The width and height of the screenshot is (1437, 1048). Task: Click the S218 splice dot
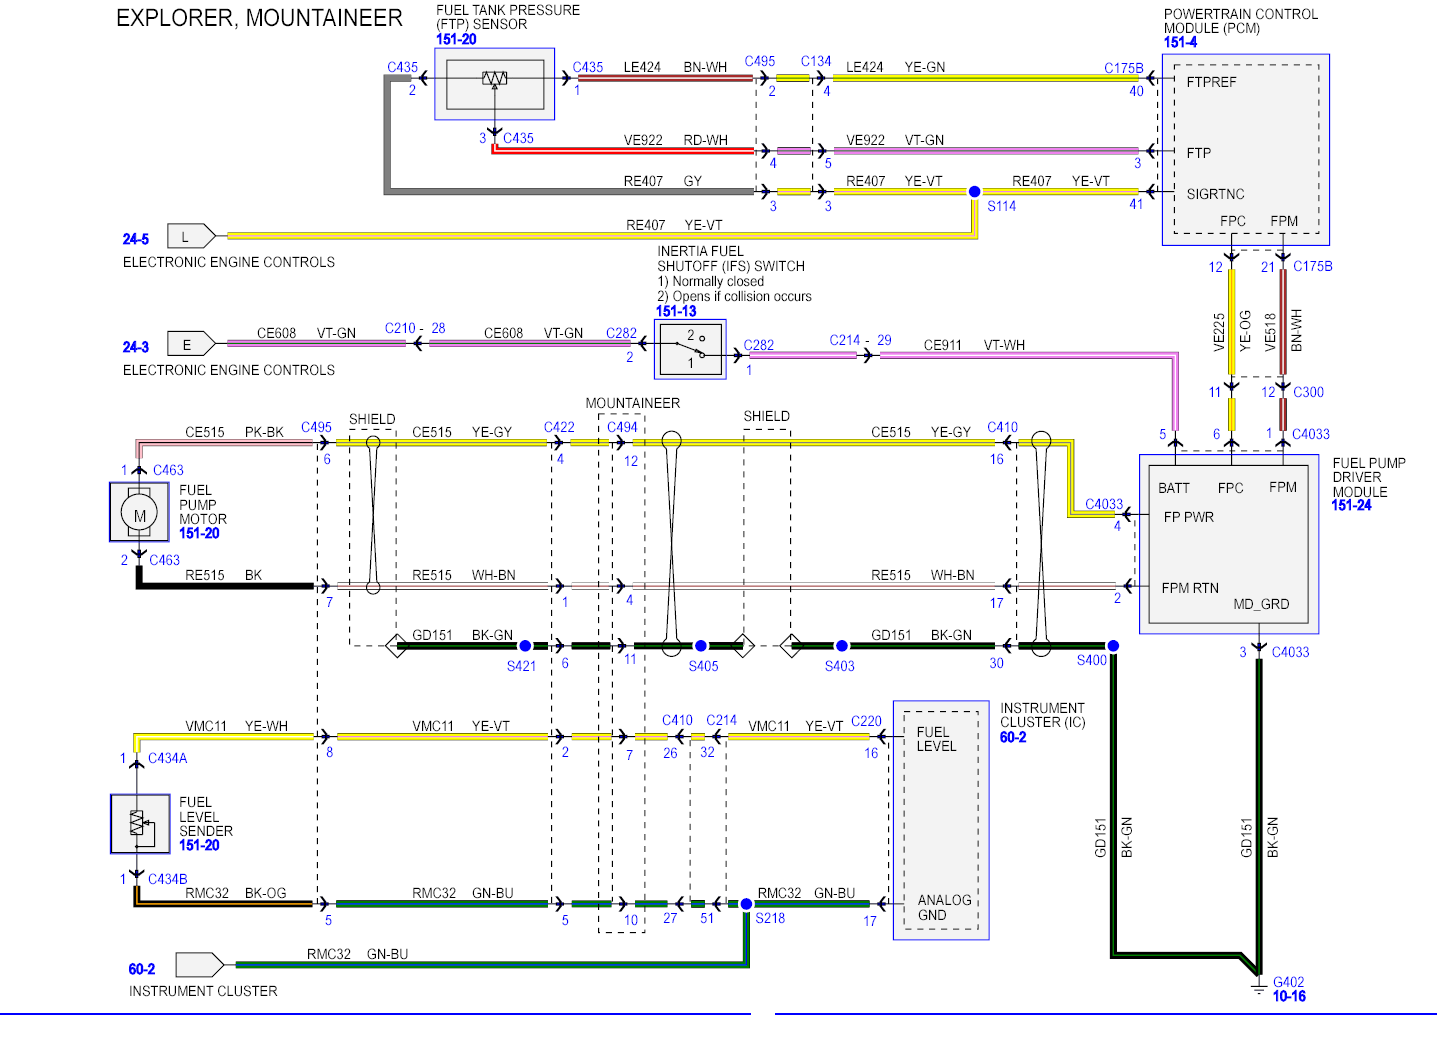tap(746, 904)
